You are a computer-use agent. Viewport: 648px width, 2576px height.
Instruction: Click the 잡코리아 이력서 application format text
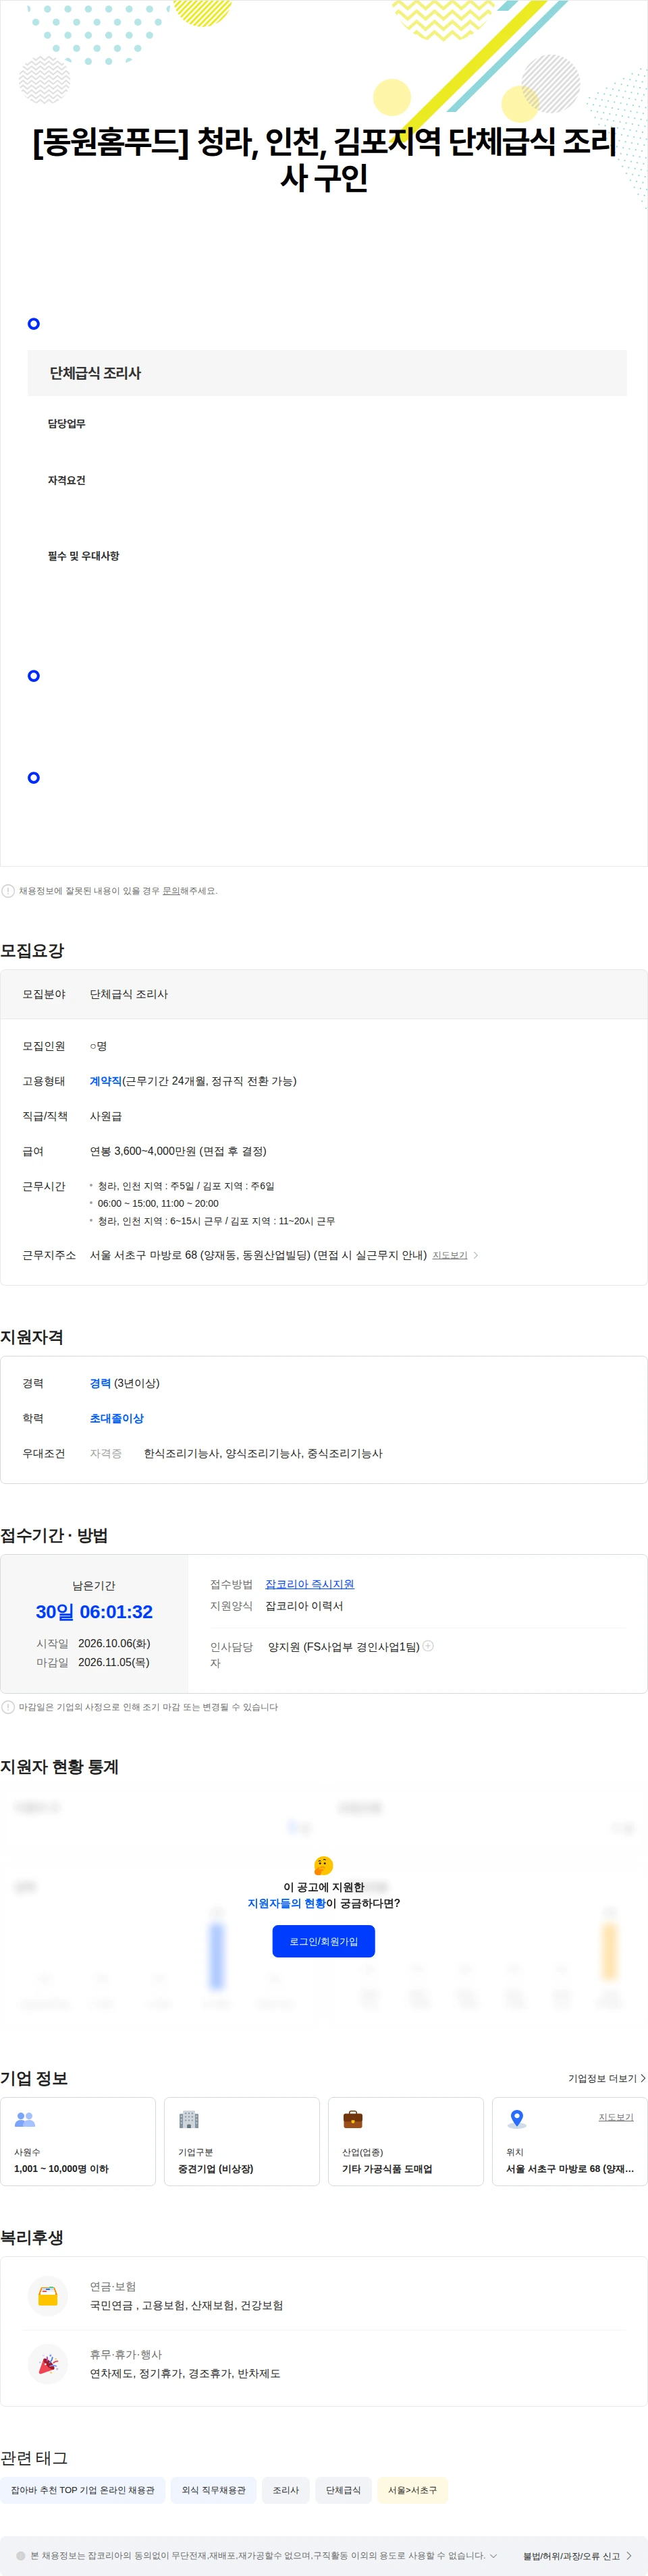304,1606
